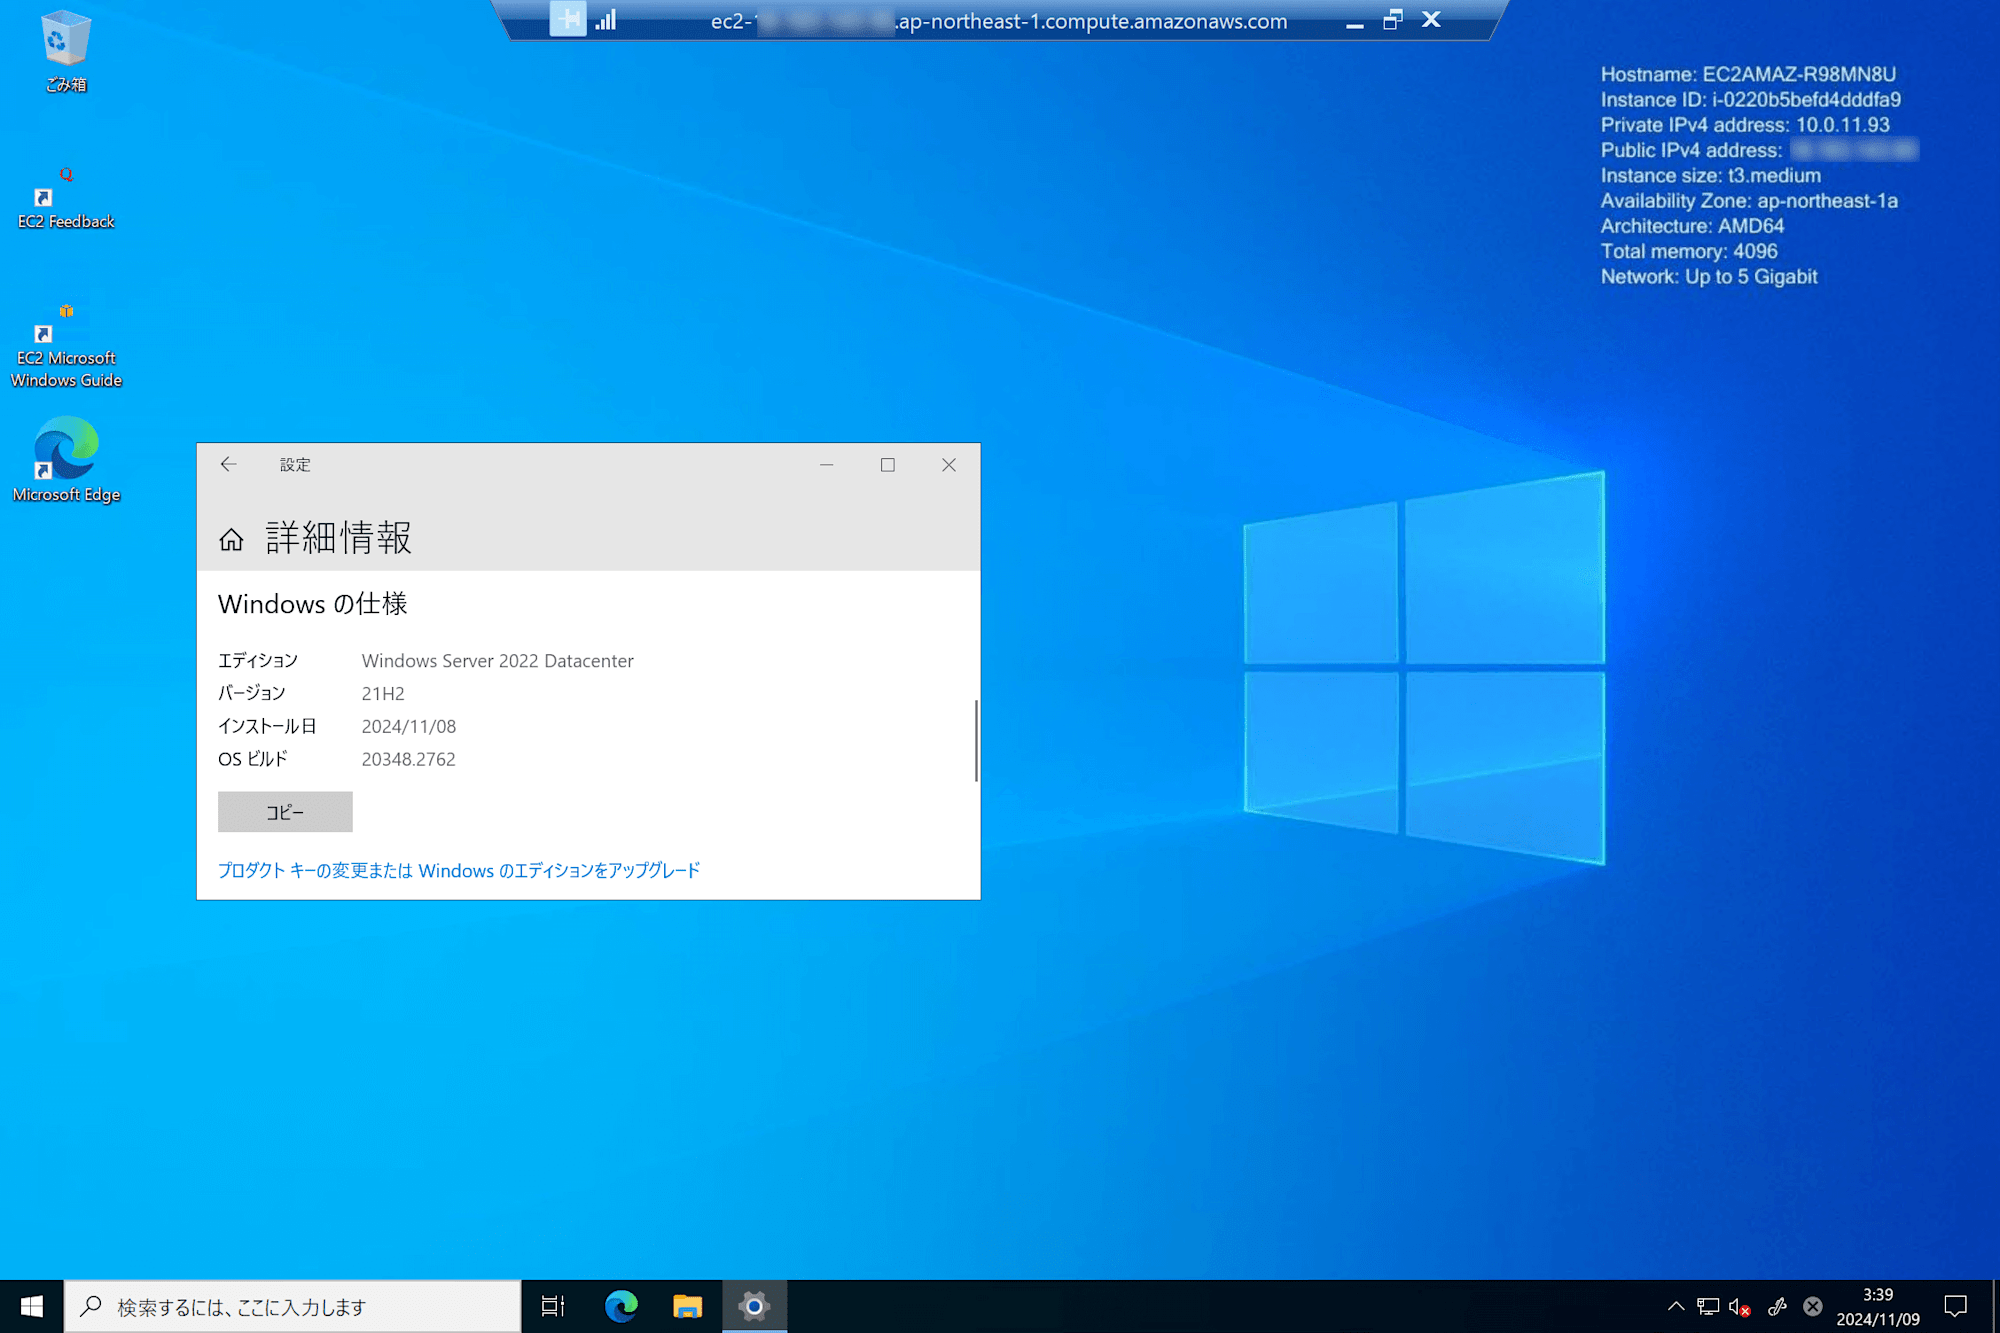Click the Windows の仕様 heading

click(312, 604)
